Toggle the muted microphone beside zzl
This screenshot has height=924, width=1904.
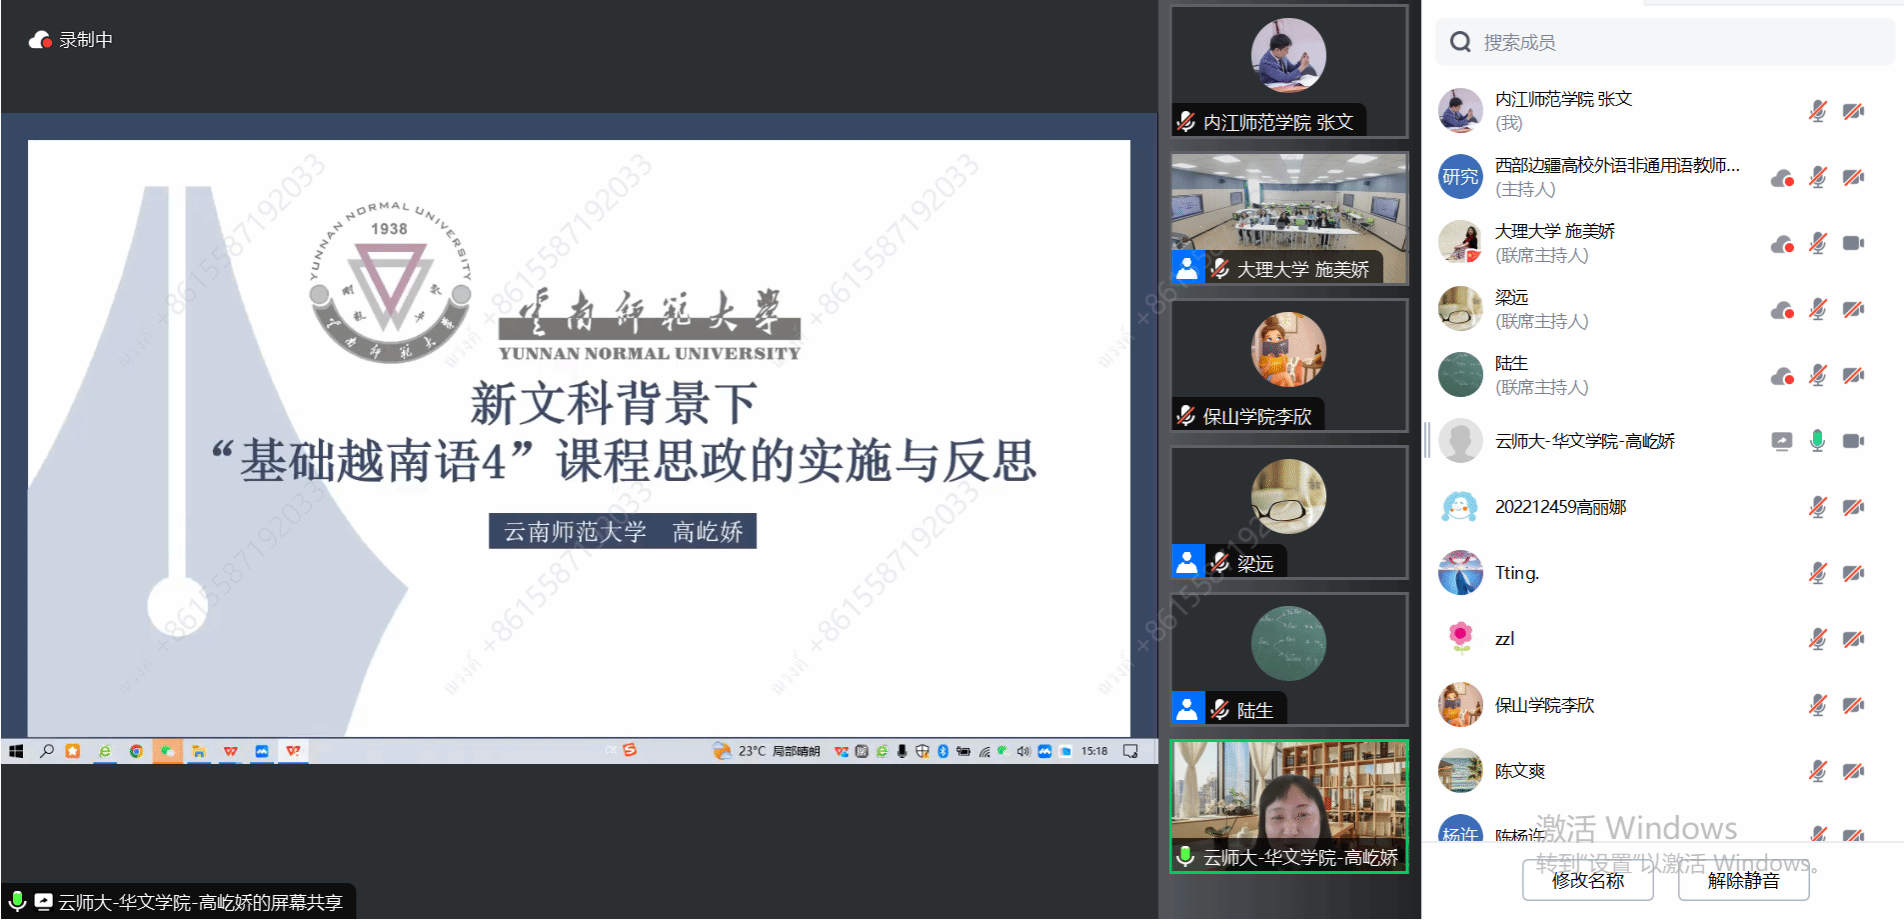(1817, 639)
